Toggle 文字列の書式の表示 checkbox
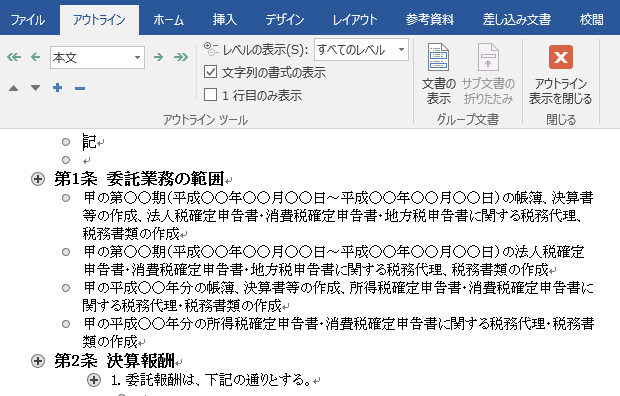 210,72
